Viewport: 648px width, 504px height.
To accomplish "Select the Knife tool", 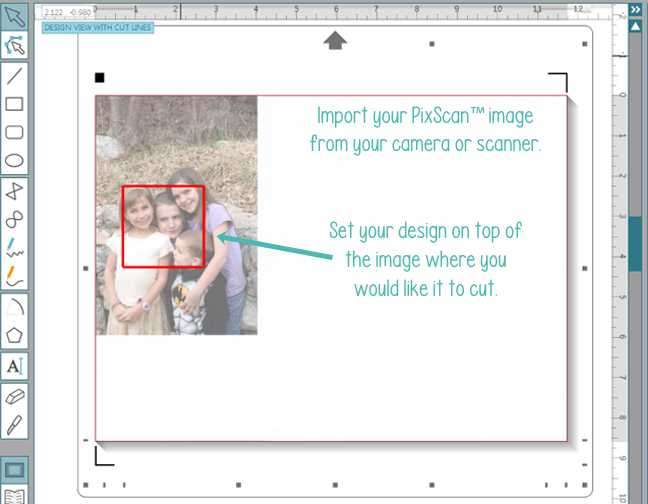I will coord(14,425).
